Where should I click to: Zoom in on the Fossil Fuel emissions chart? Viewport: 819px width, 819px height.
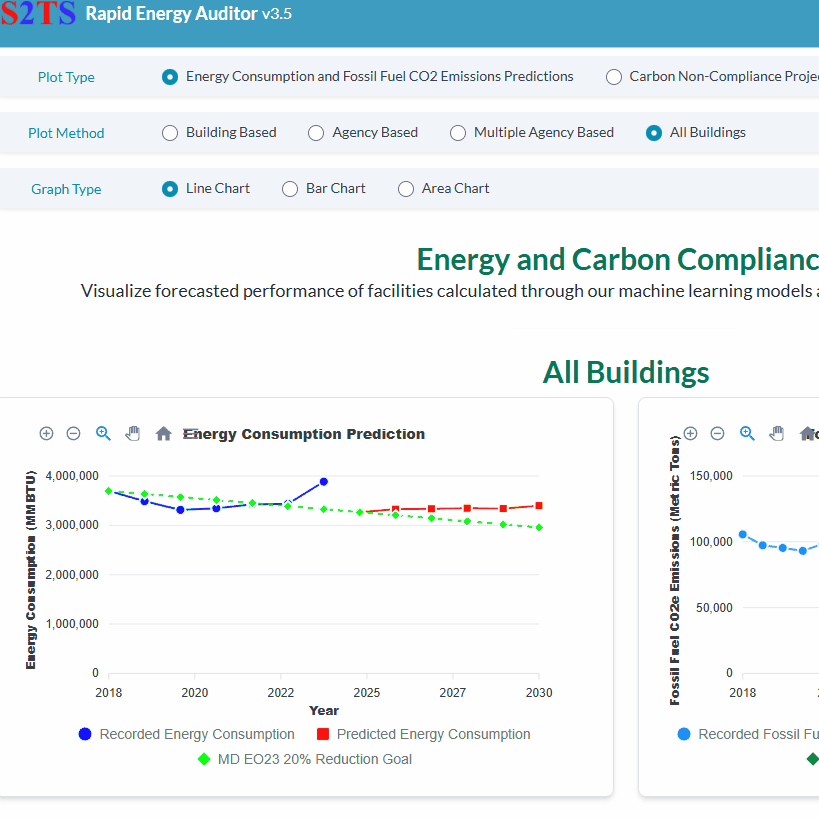tap(690, 433)
